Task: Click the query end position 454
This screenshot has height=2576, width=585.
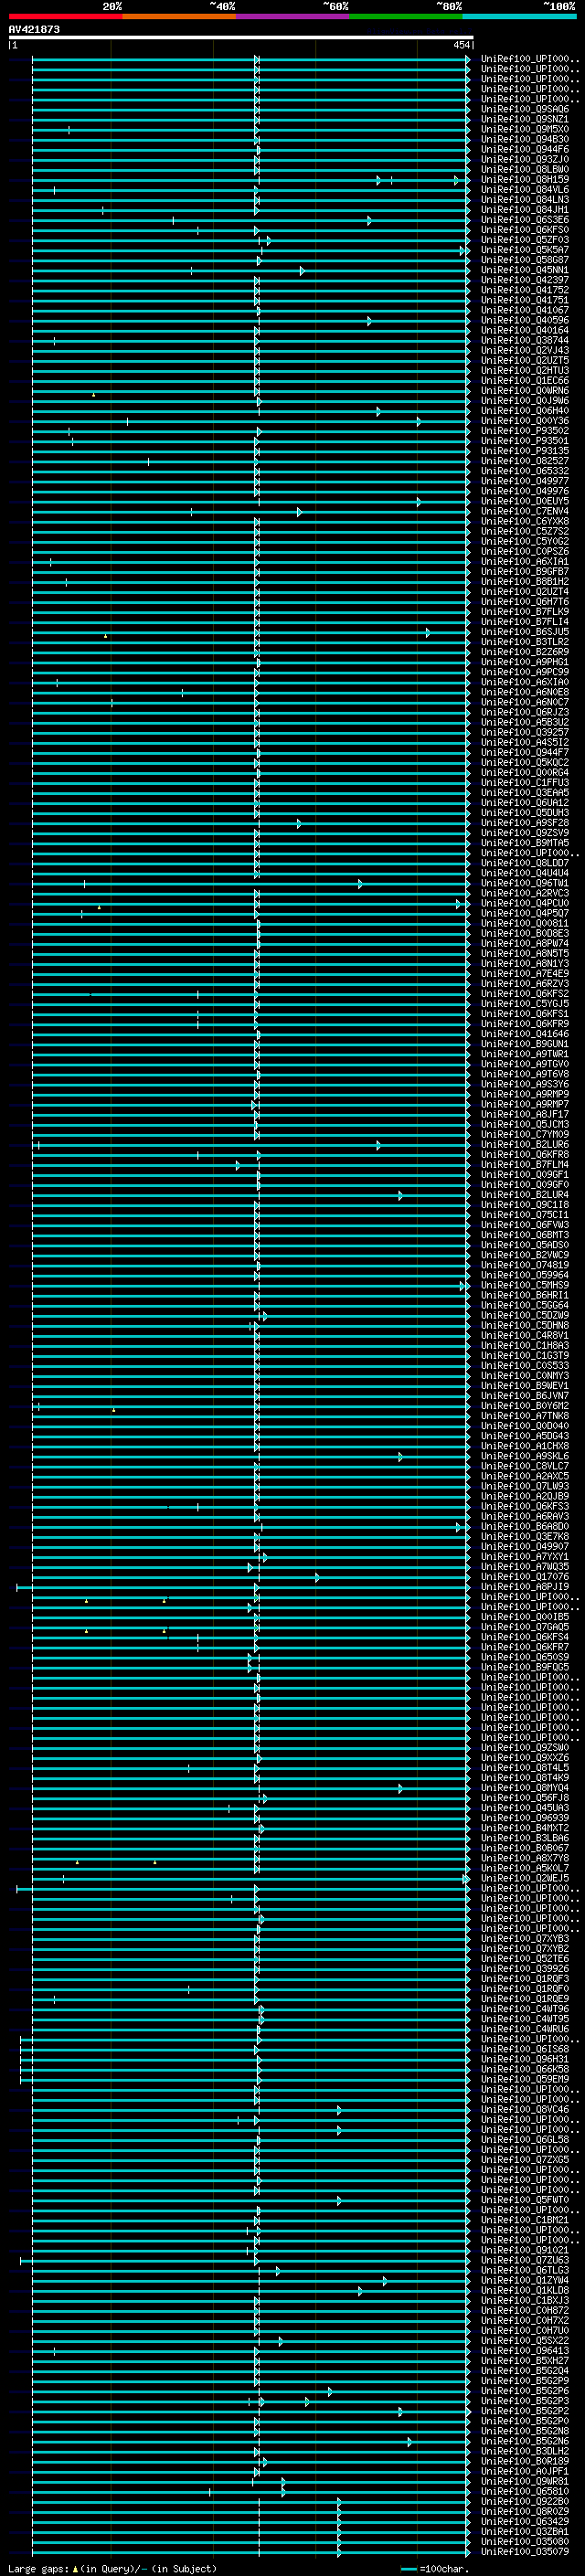Action: (461, 46)
